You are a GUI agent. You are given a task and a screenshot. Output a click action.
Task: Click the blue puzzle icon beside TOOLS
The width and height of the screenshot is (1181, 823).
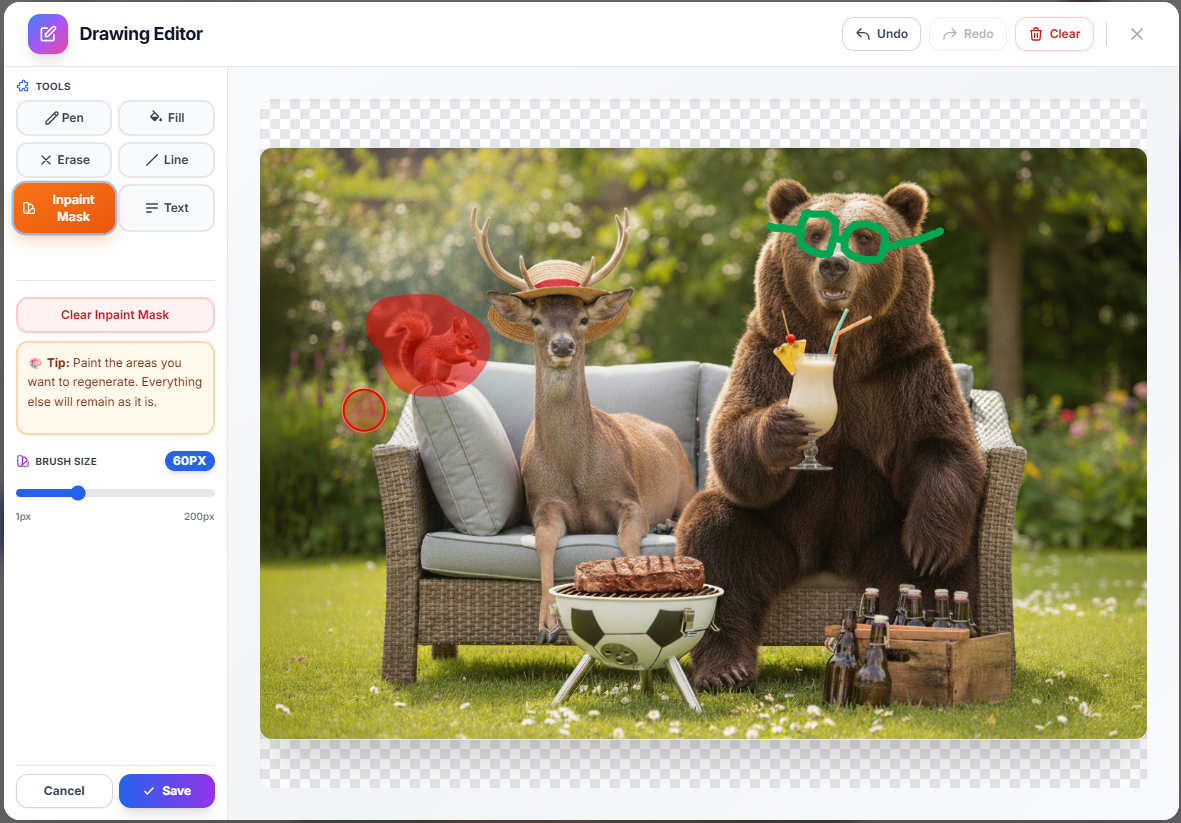pos(21,86)
